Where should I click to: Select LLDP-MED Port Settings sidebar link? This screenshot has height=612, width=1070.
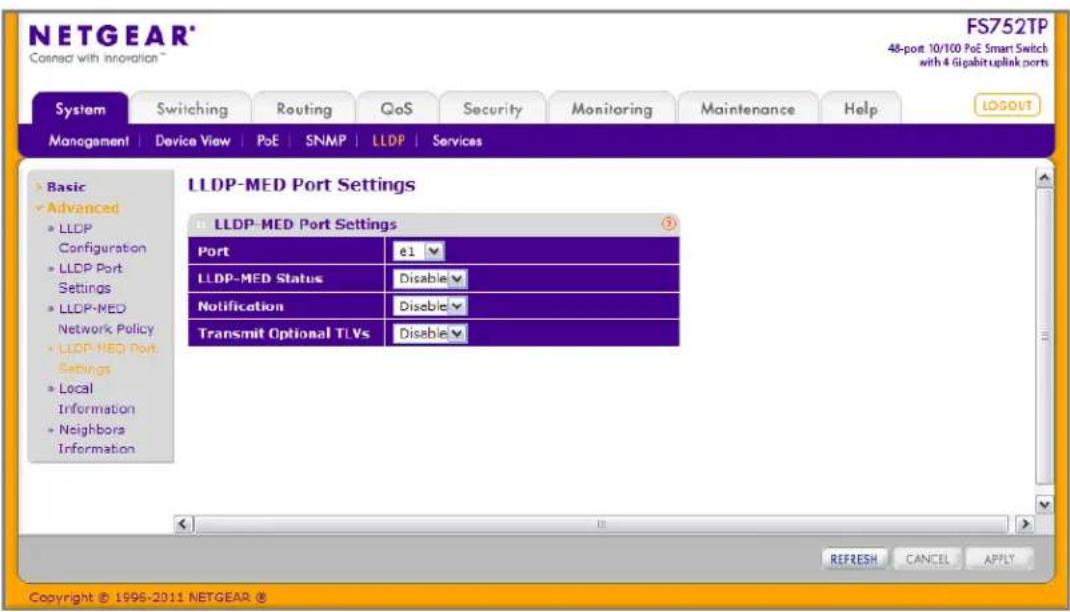(x=107, y=358)
